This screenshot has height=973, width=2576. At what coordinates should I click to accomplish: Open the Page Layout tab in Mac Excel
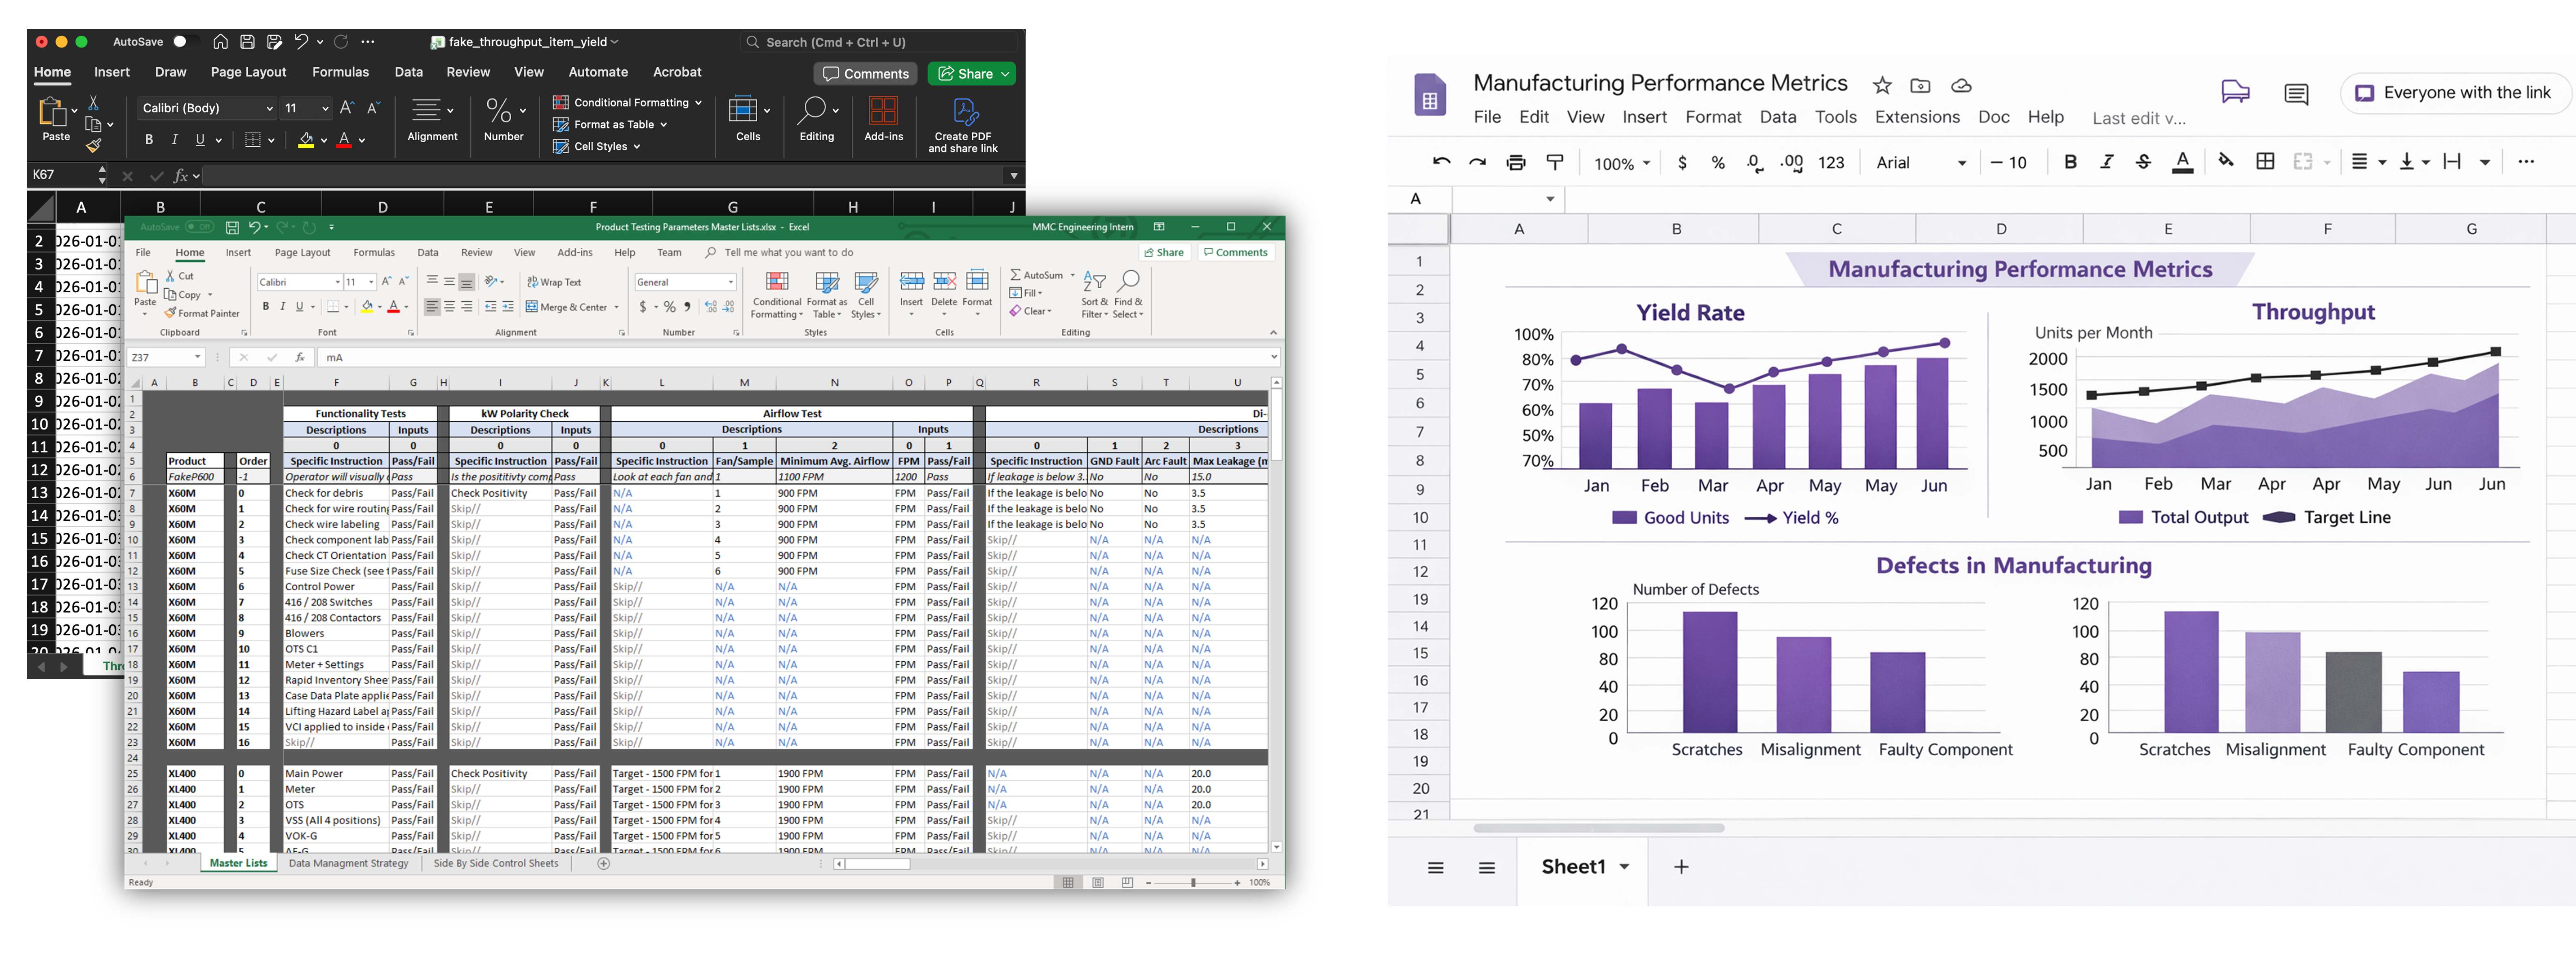tap(248, 72)
